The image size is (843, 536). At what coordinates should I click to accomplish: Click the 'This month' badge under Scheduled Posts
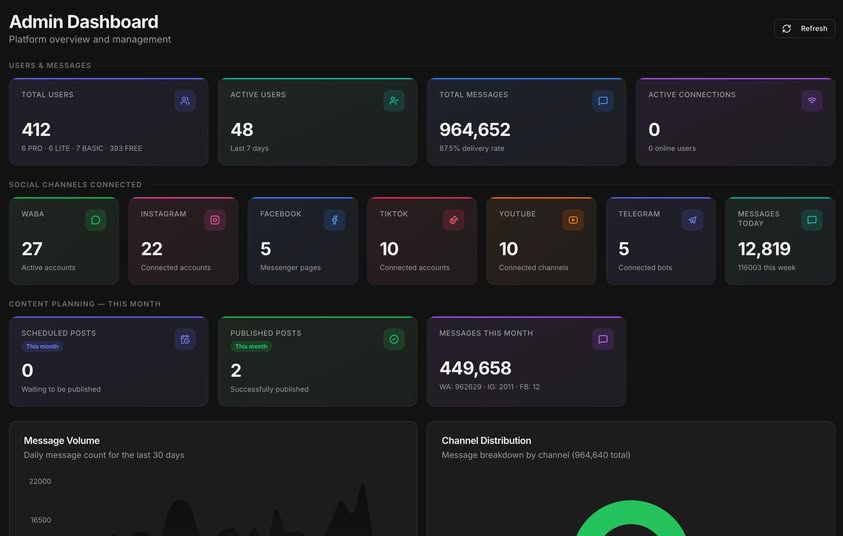coord(42,346)
